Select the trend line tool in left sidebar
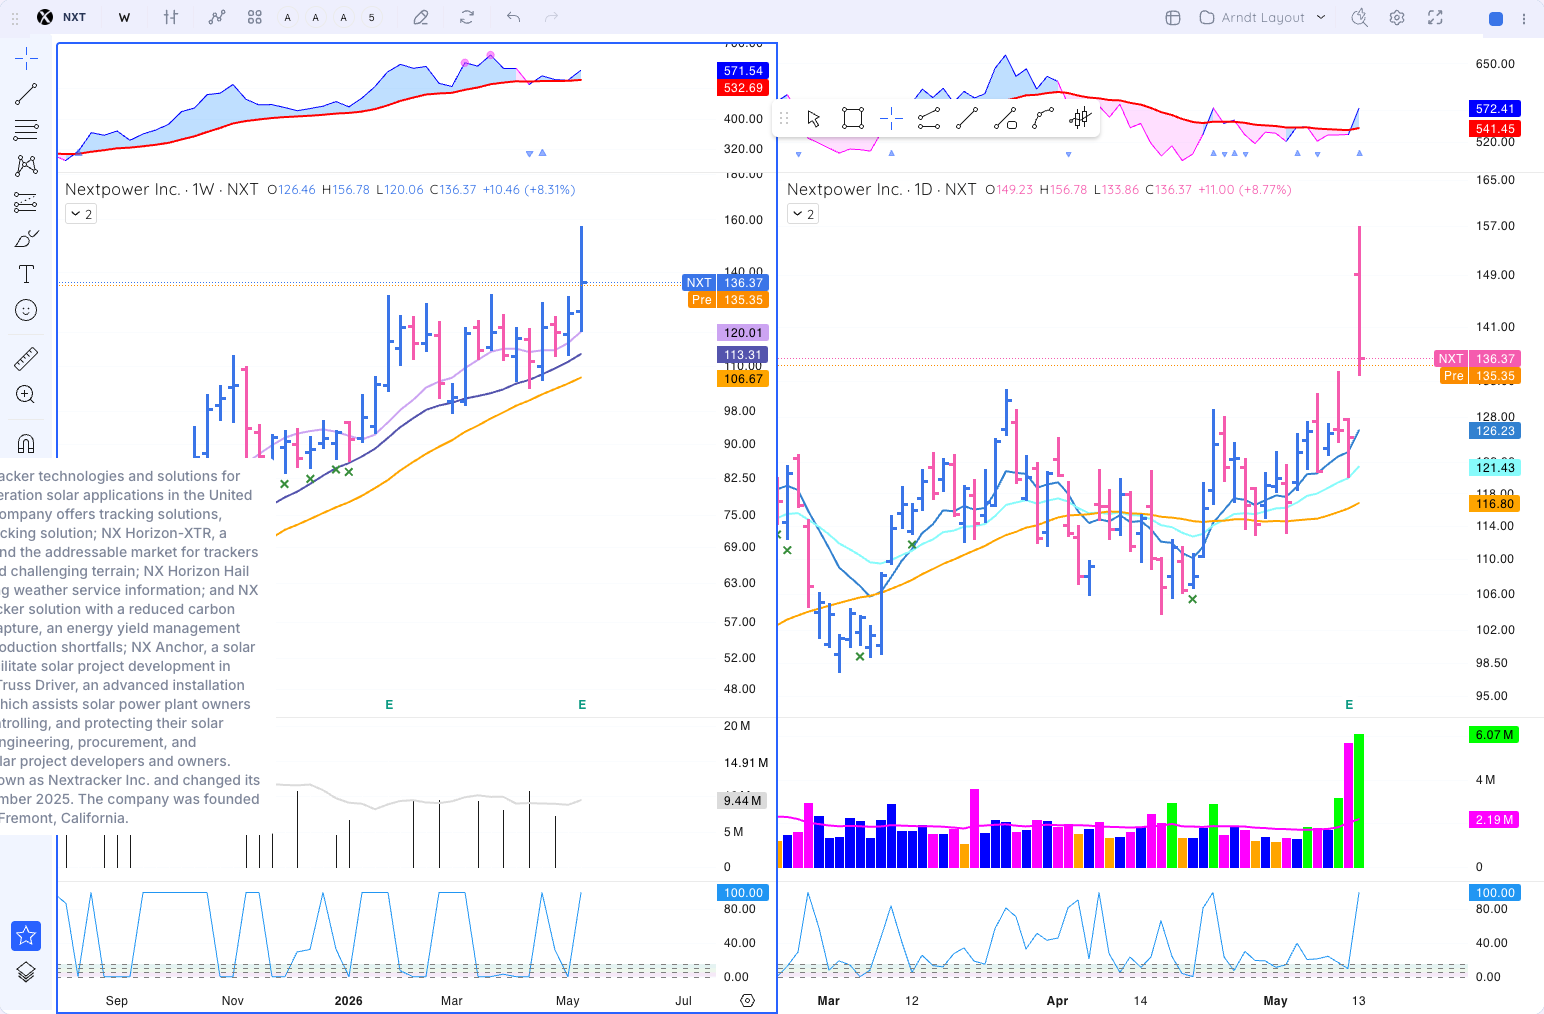The width and height of the screenshot is (1544, 1014). pos(26,94)
